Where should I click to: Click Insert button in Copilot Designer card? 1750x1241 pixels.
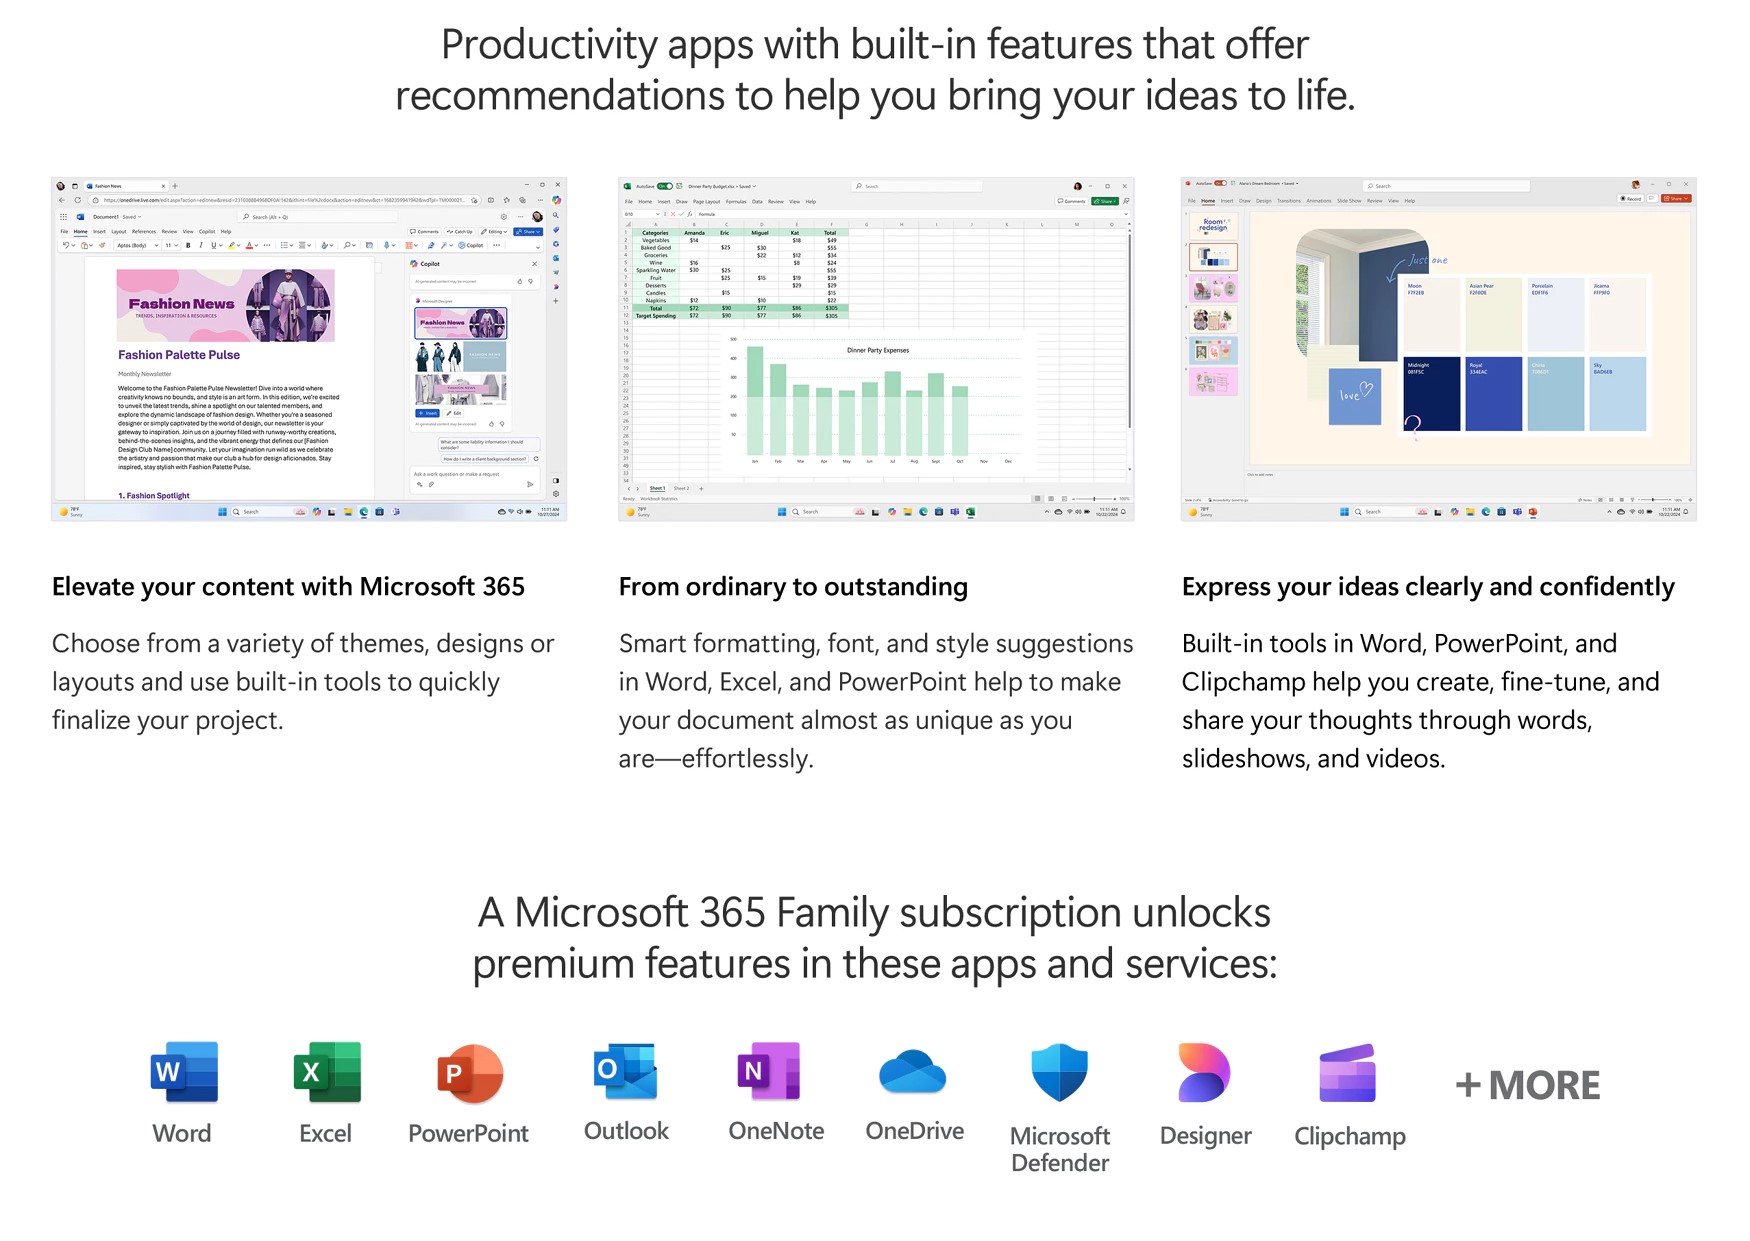click(427, 413)
